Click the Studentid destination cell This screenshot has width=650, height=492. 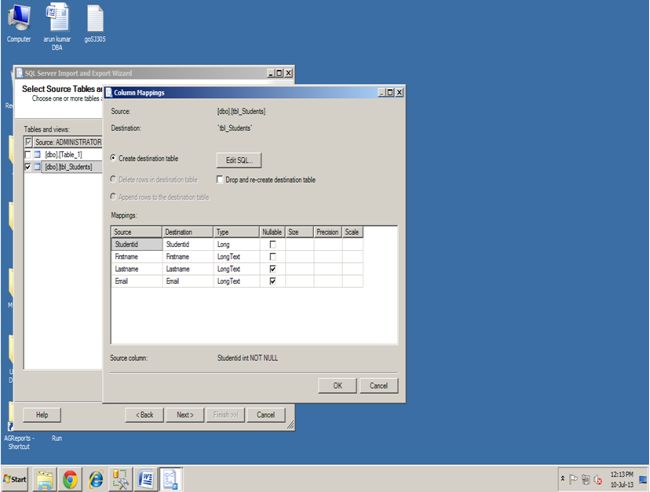[x=188, y=244]
